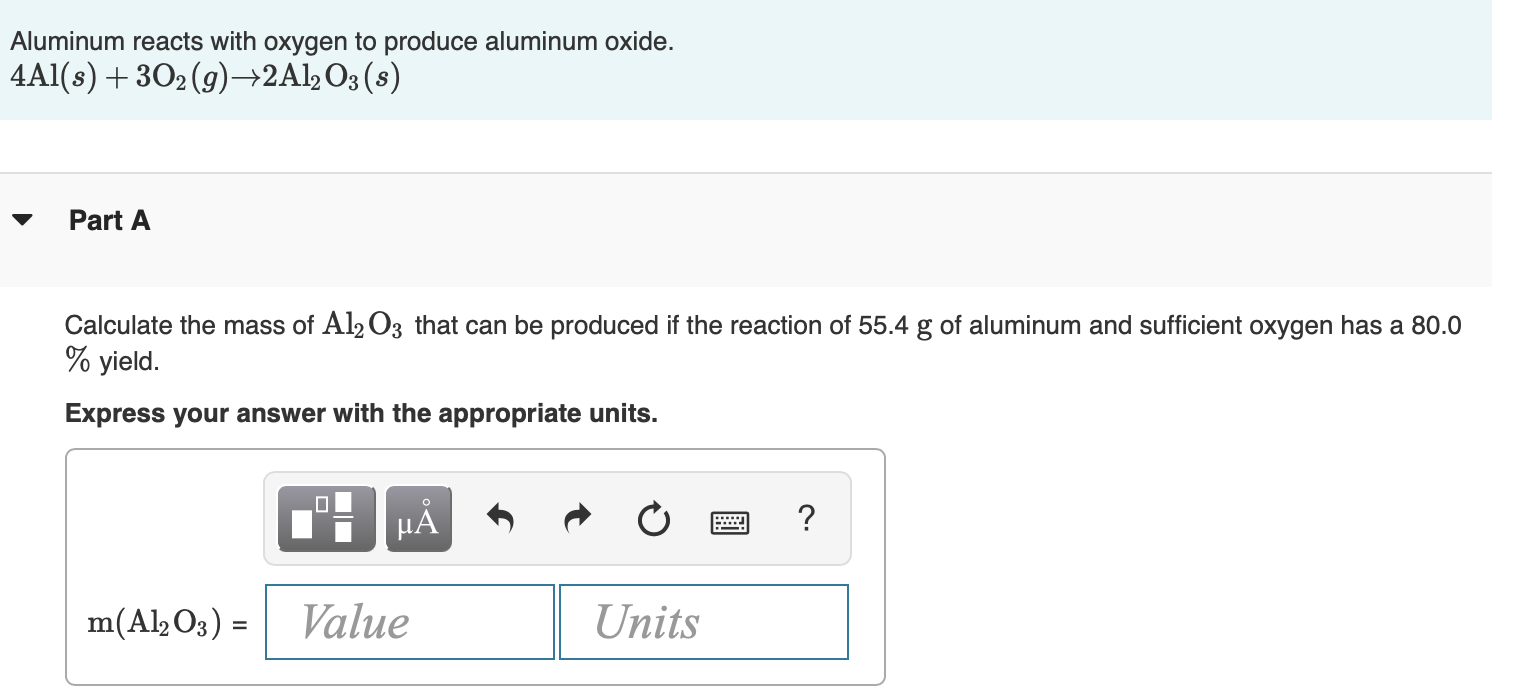Click the Units input field

click(702, 621)
